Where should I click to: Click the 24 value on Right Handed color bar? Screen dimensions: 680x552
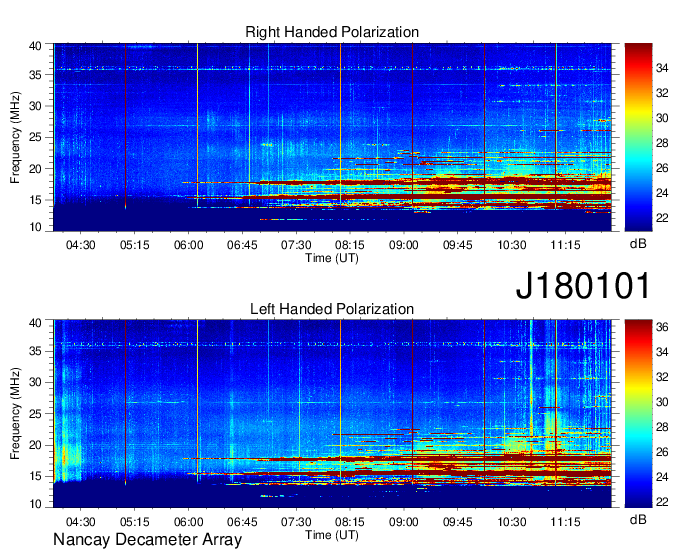[662, 193]
